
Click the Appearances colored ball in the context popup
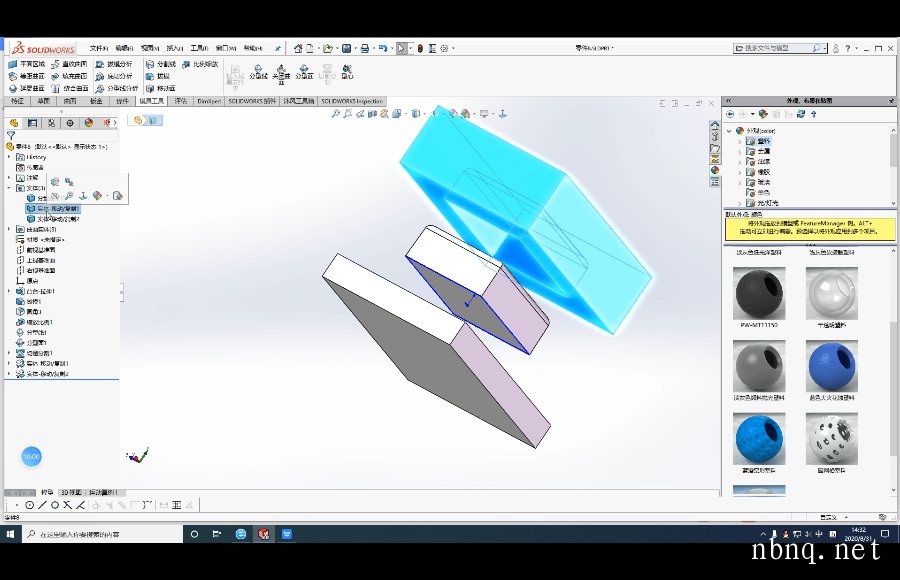97,196
